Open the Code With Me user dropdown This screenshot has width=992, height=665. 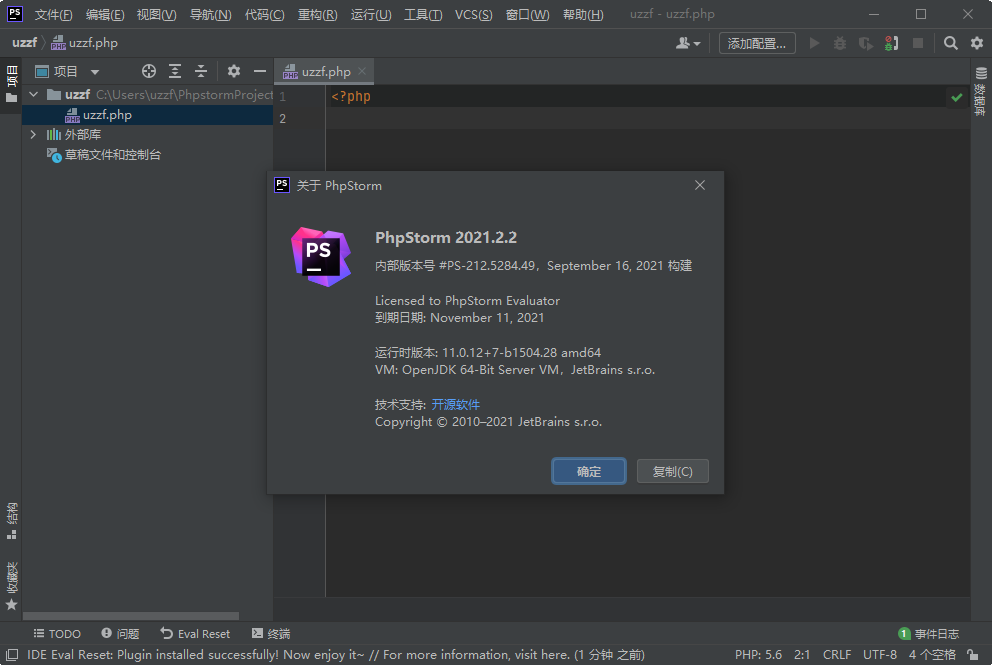(x=688, y=43)
